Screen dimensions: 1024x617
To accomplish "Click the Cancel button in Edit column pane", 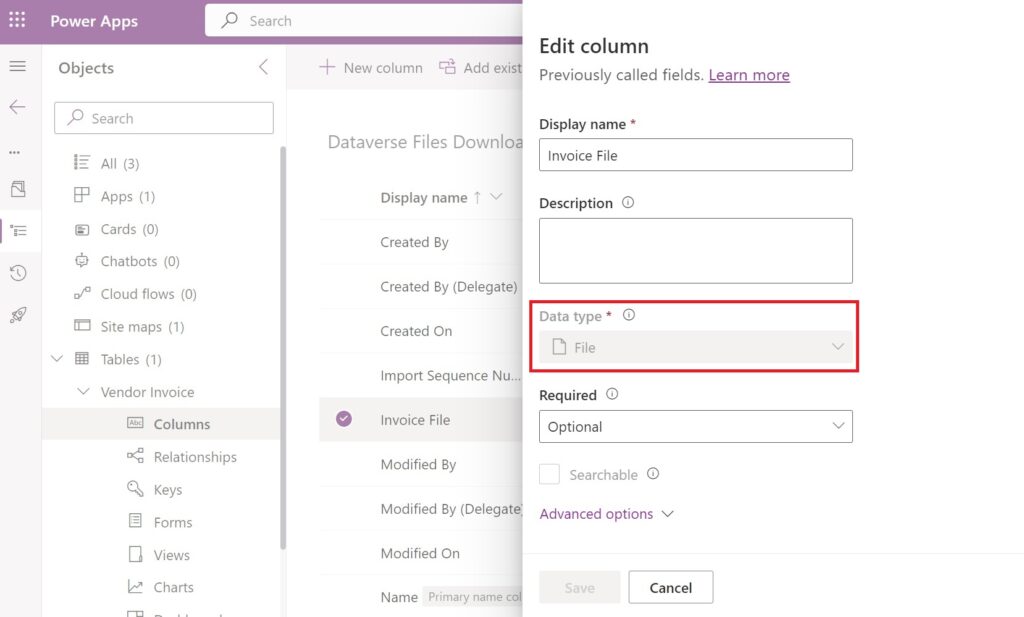I will (670, 587).
